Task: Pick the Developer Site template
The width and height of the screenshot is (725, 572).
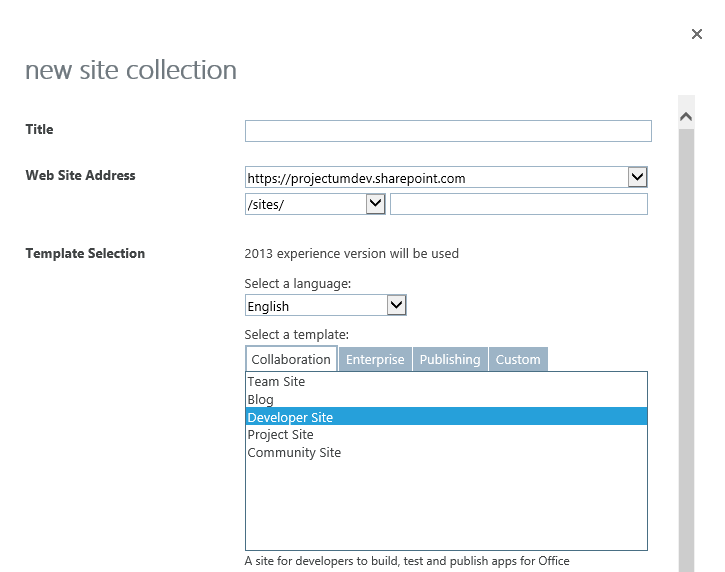Action: (x=290, y=417)
